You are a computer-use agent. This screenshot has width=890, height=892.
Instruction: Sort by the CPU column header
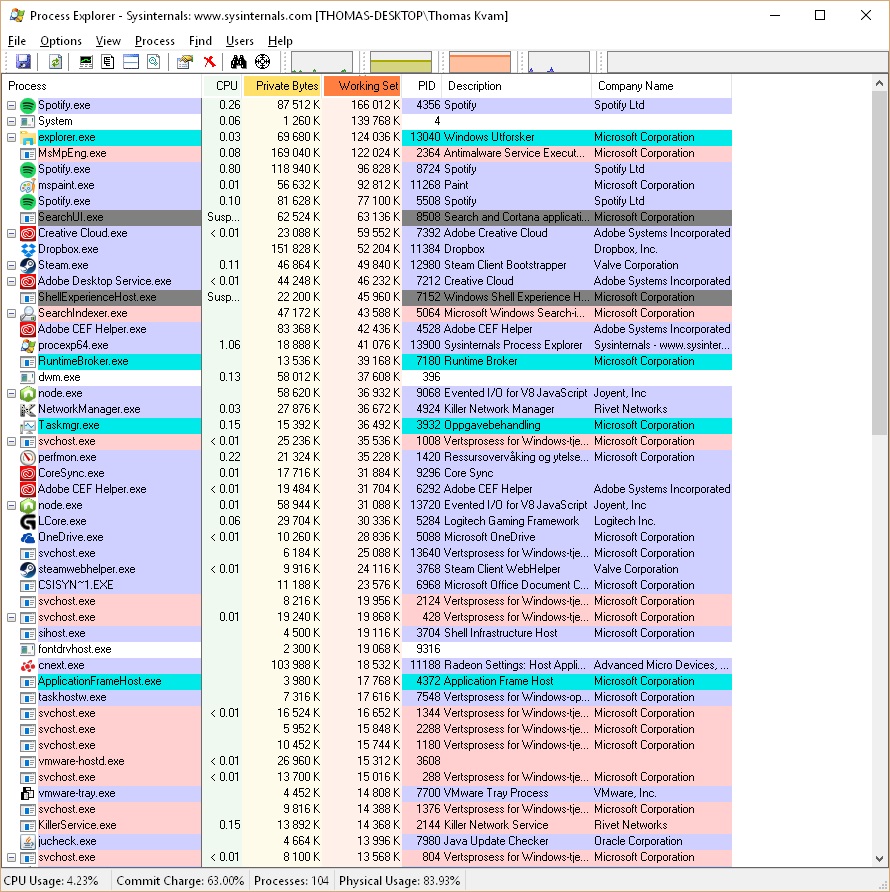222,86
